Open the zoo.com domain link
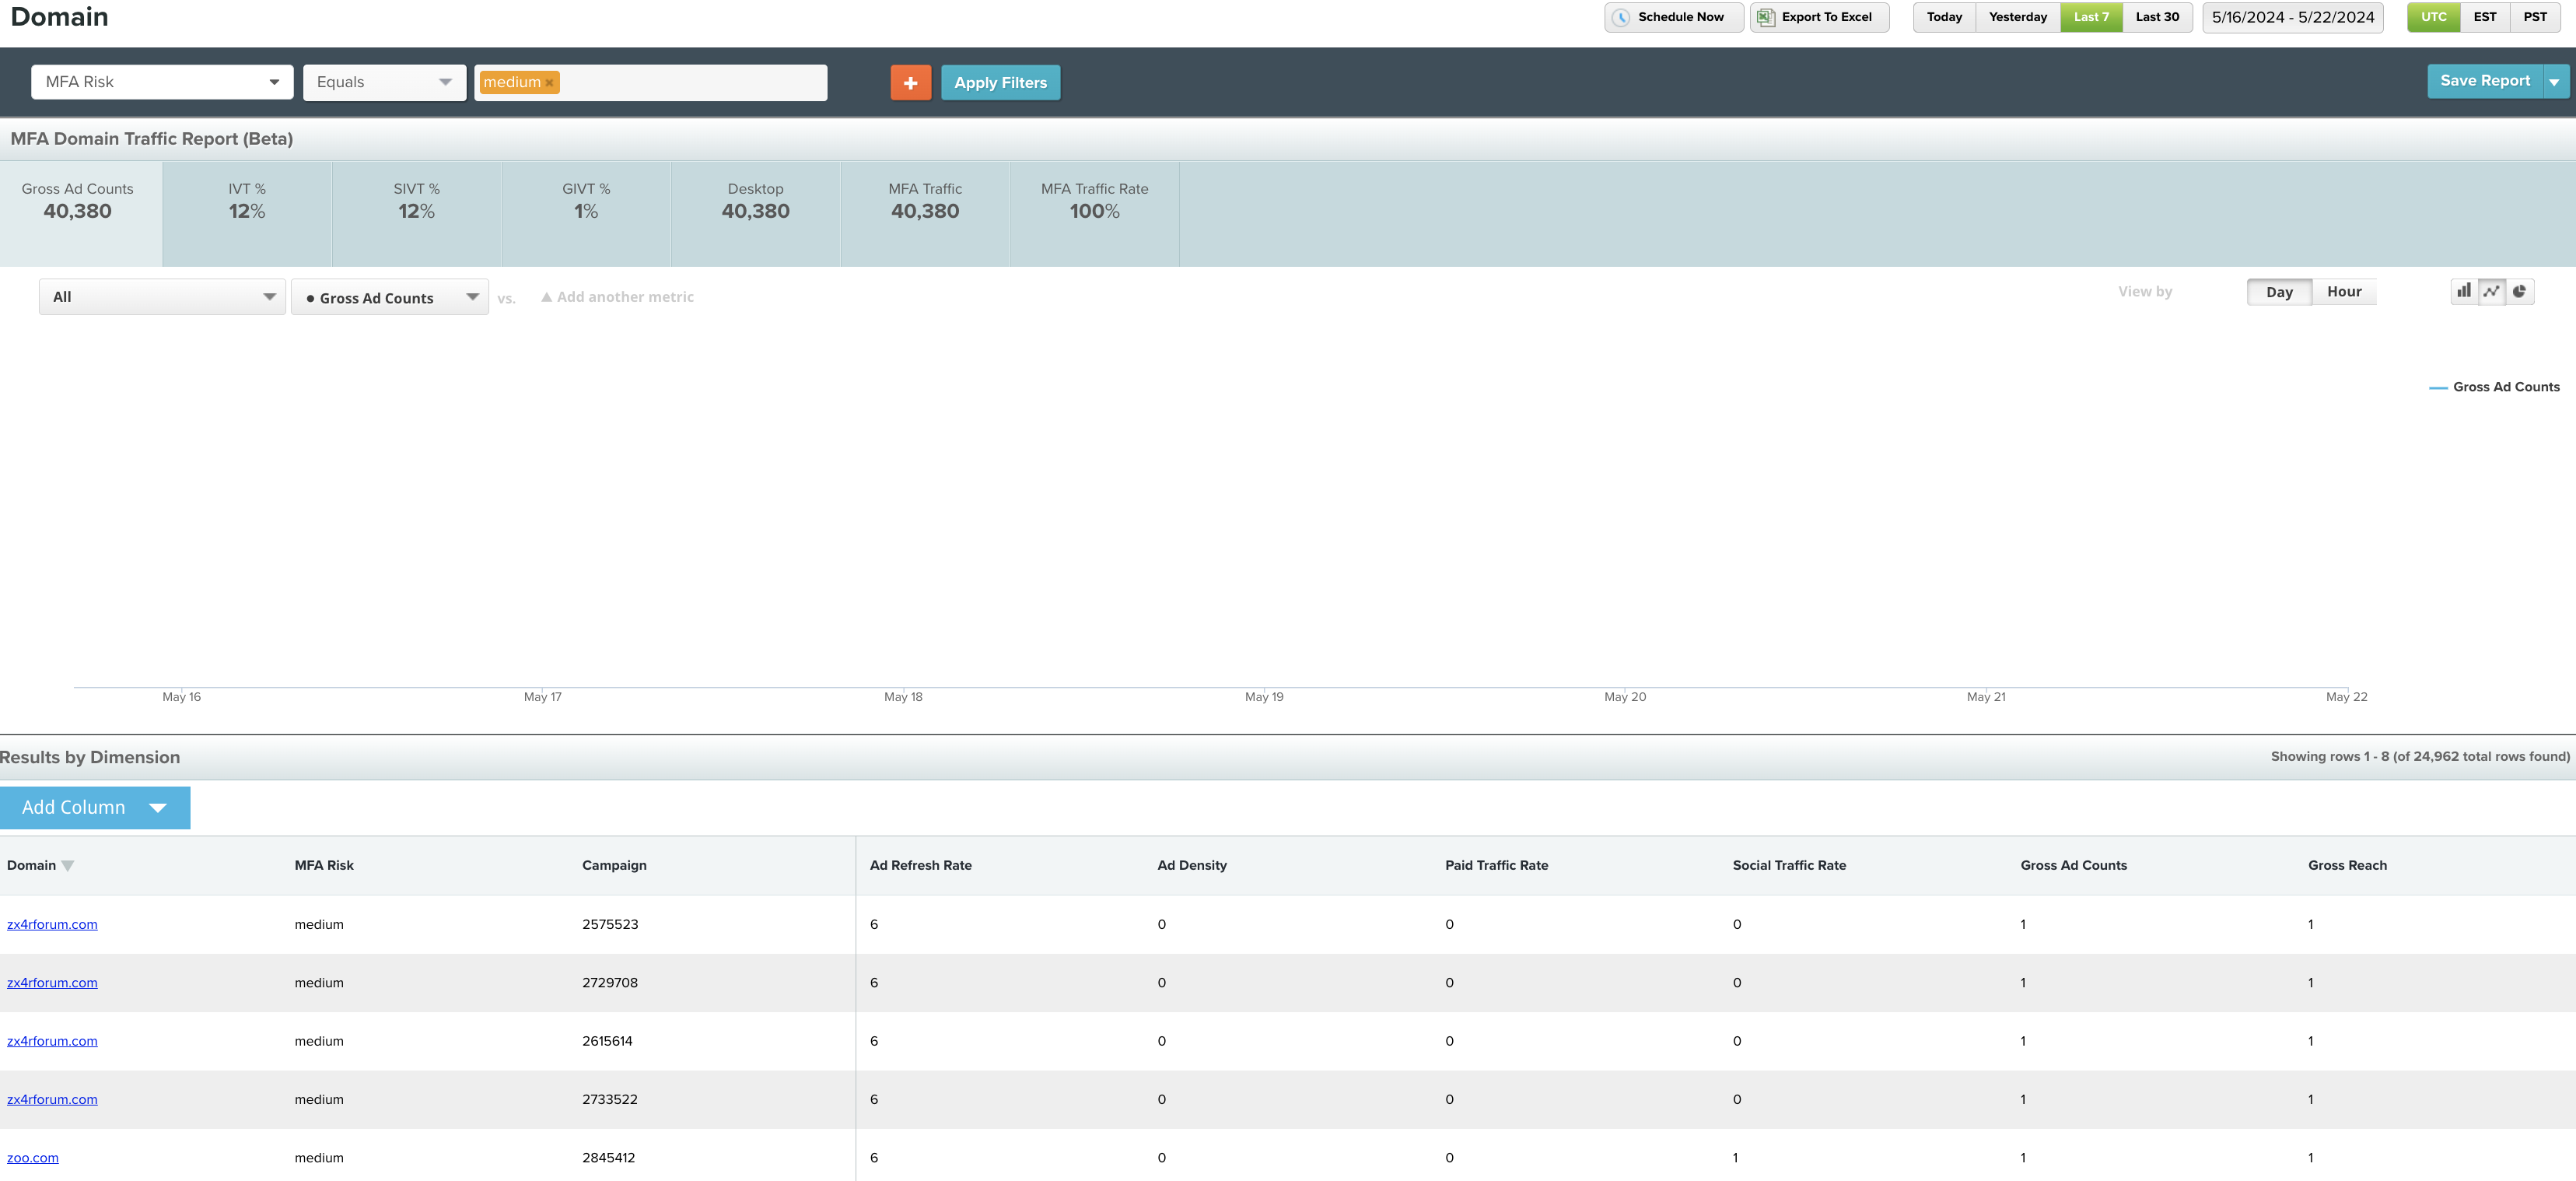This screenshot has width=2576, height=1181. [x=33, y=1157]
